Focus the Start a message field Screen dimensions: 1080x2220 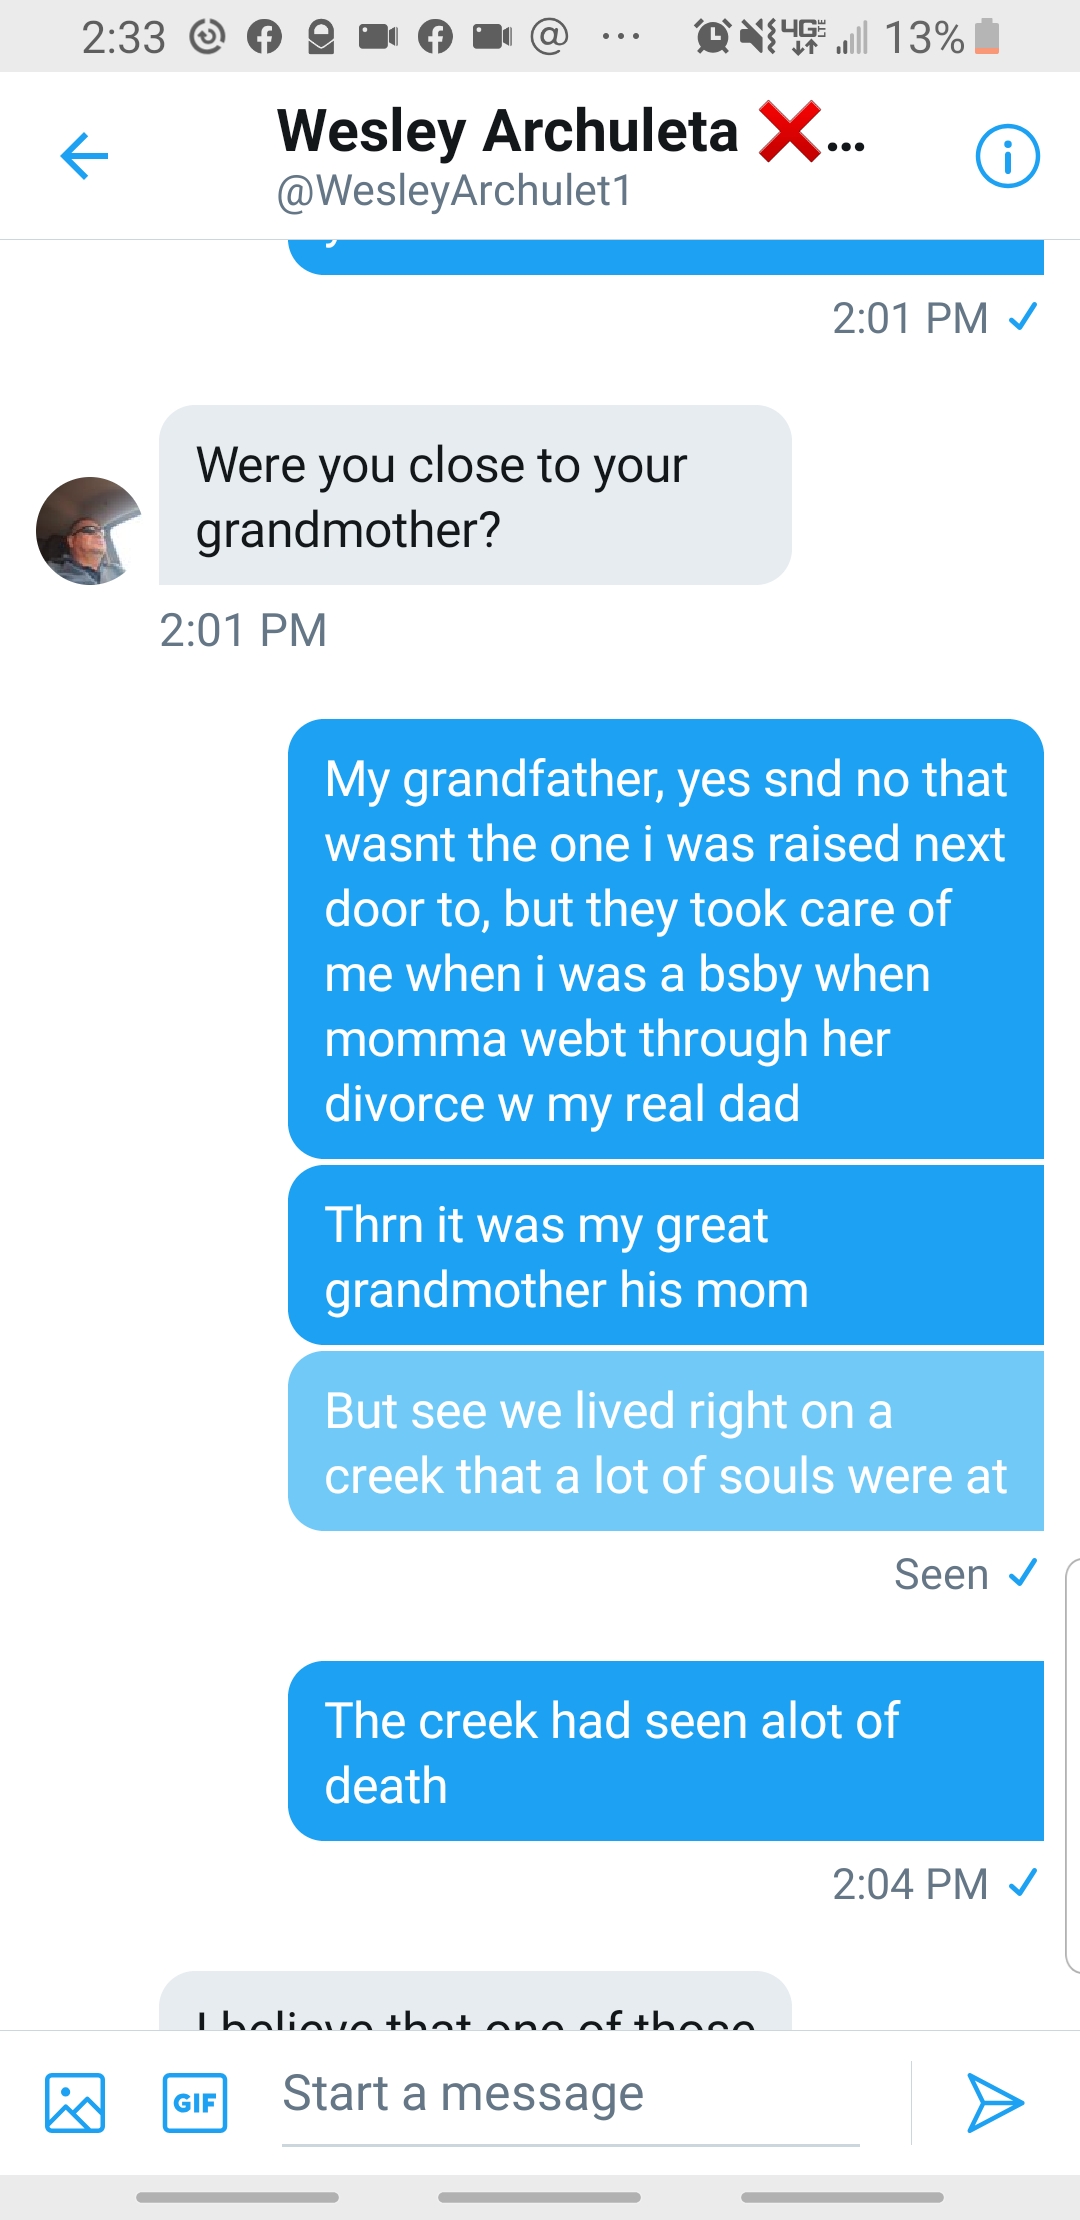[x=570, y=2094]
